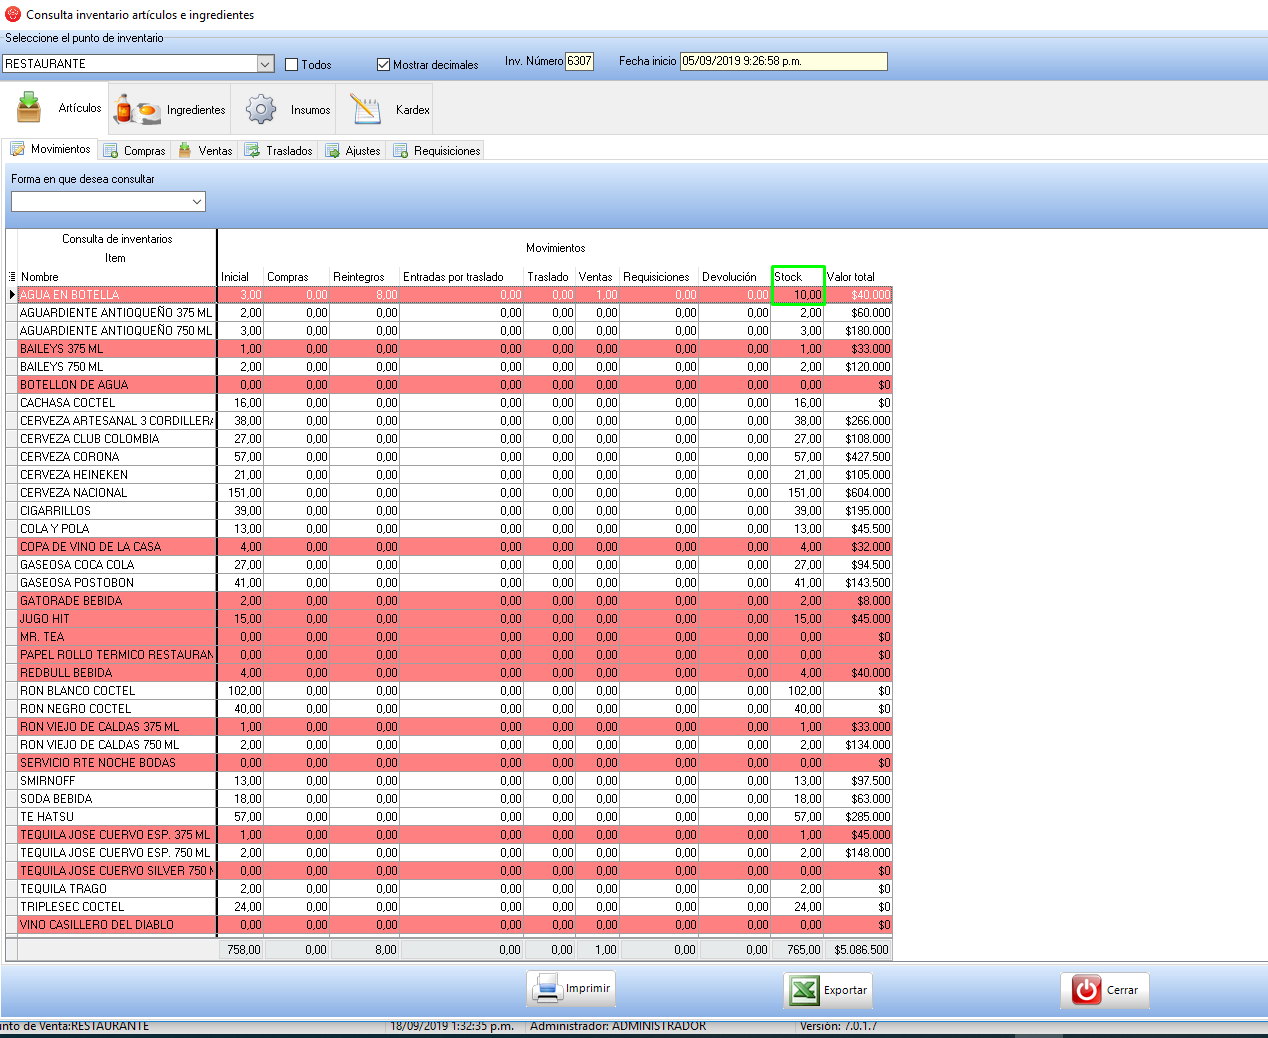The height and width of the screenshot is (1038, 1268).
Task: Click the grid column selector beside Nombre
Action: [x=12, y=277]
